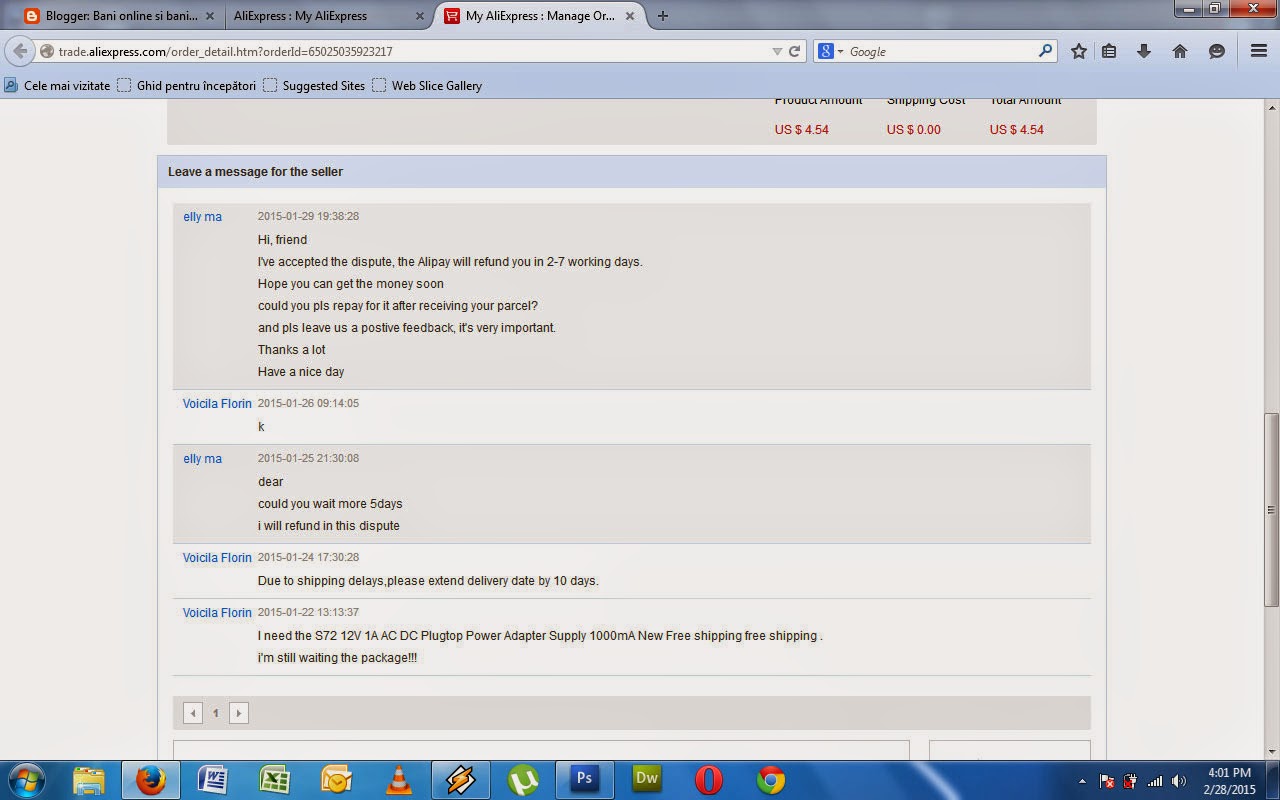
Task: Click timestamp 2015-01-29 19:38:28
Action: [x=308, y=217]
